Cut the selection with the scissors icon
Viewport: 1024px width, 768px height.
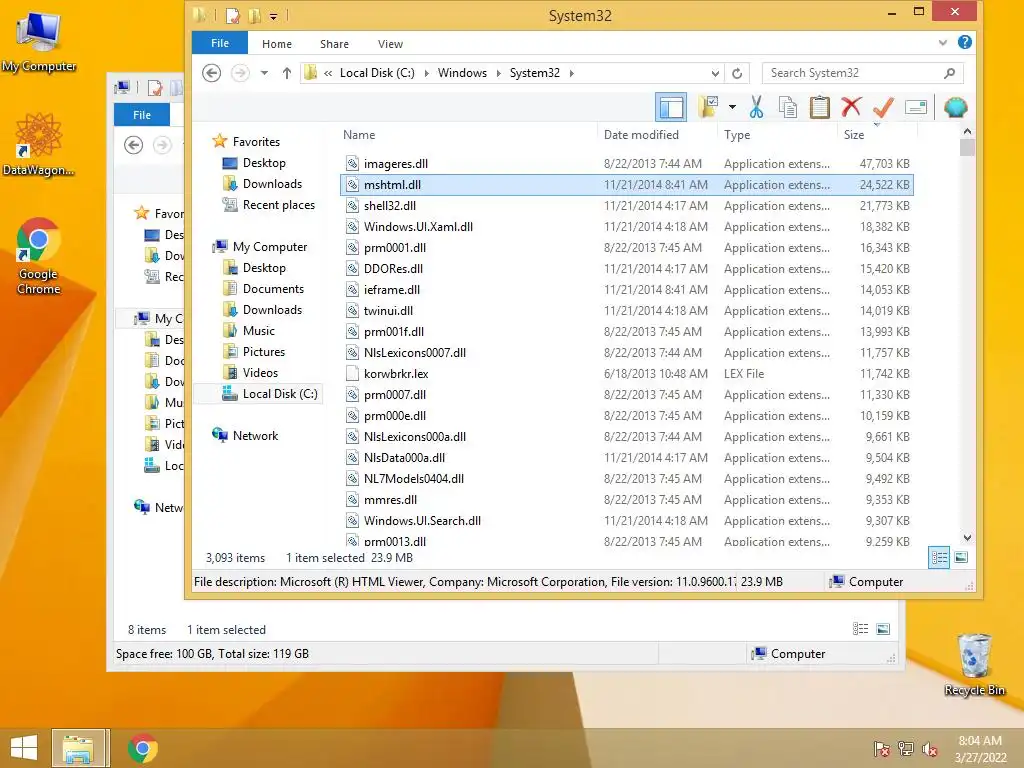(756, 107)
